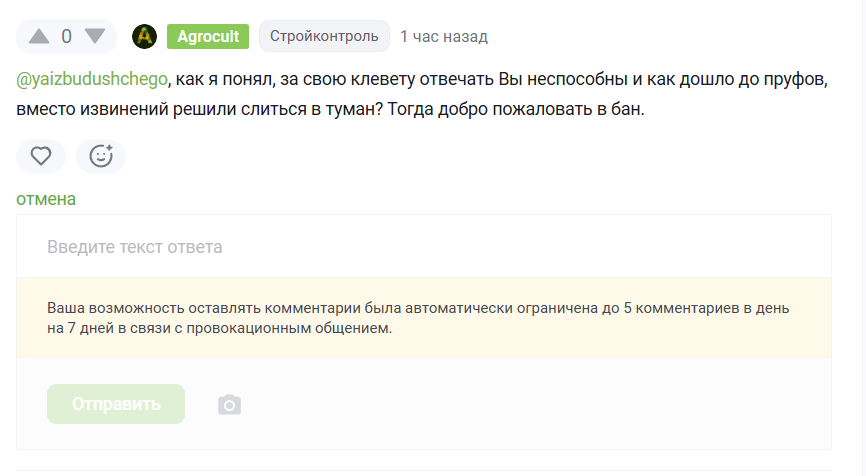Open the Agrocult user profile badge
Screen dimensions: 866x476
click(208, 37)
